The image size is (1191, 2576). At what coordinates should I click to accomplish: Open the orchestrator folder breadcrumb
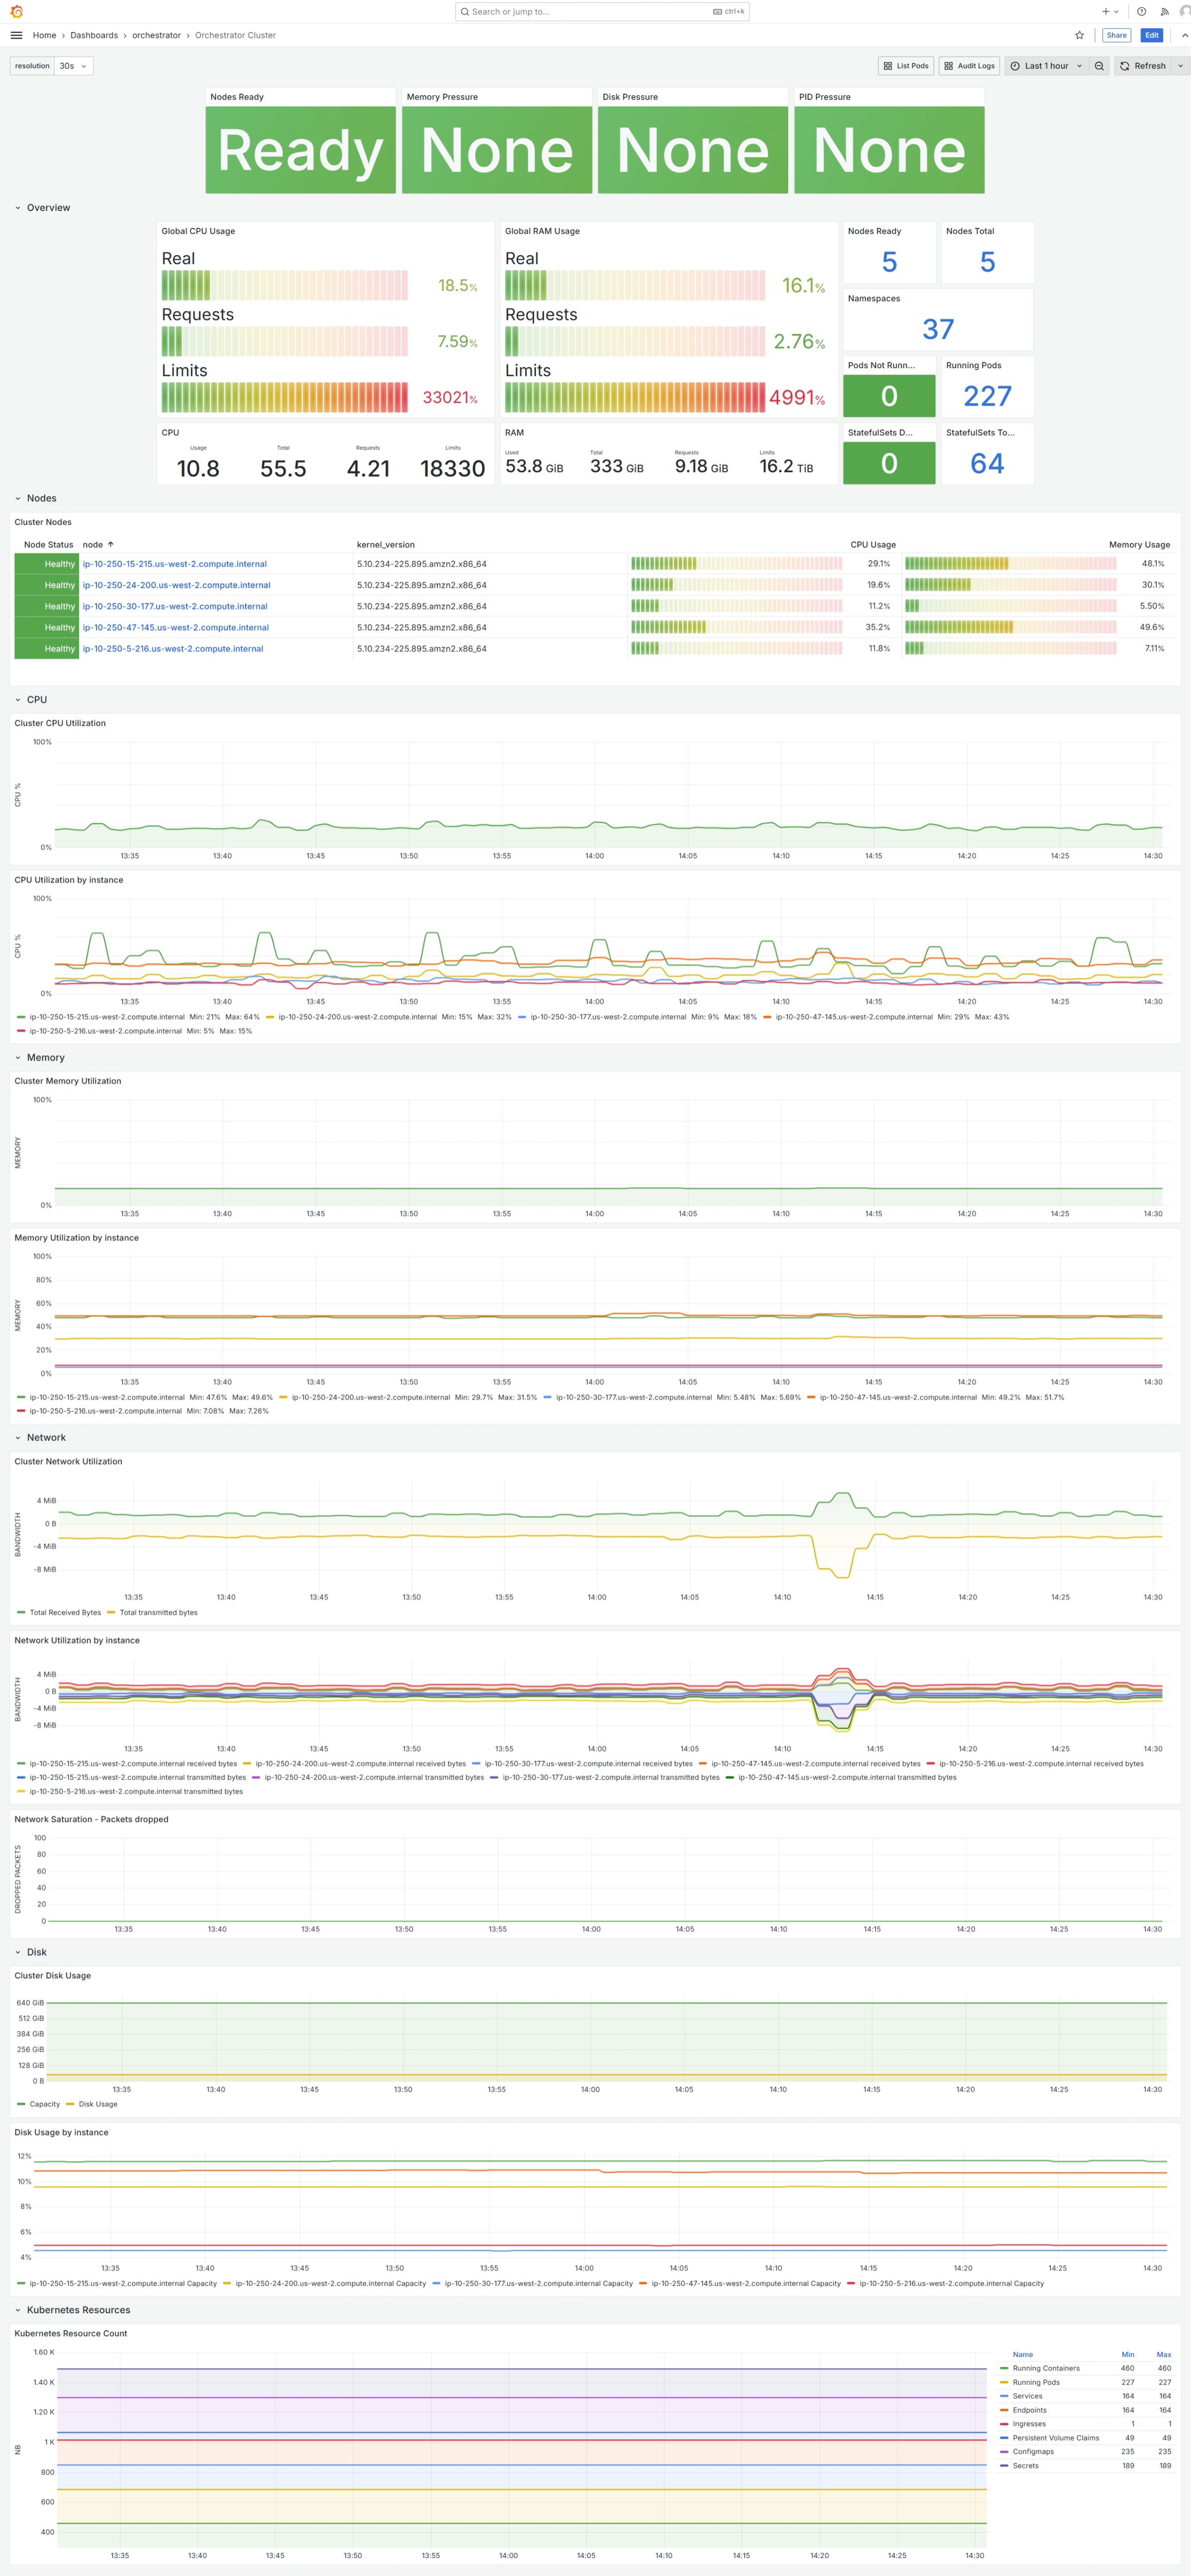click(x=156, y=35)
